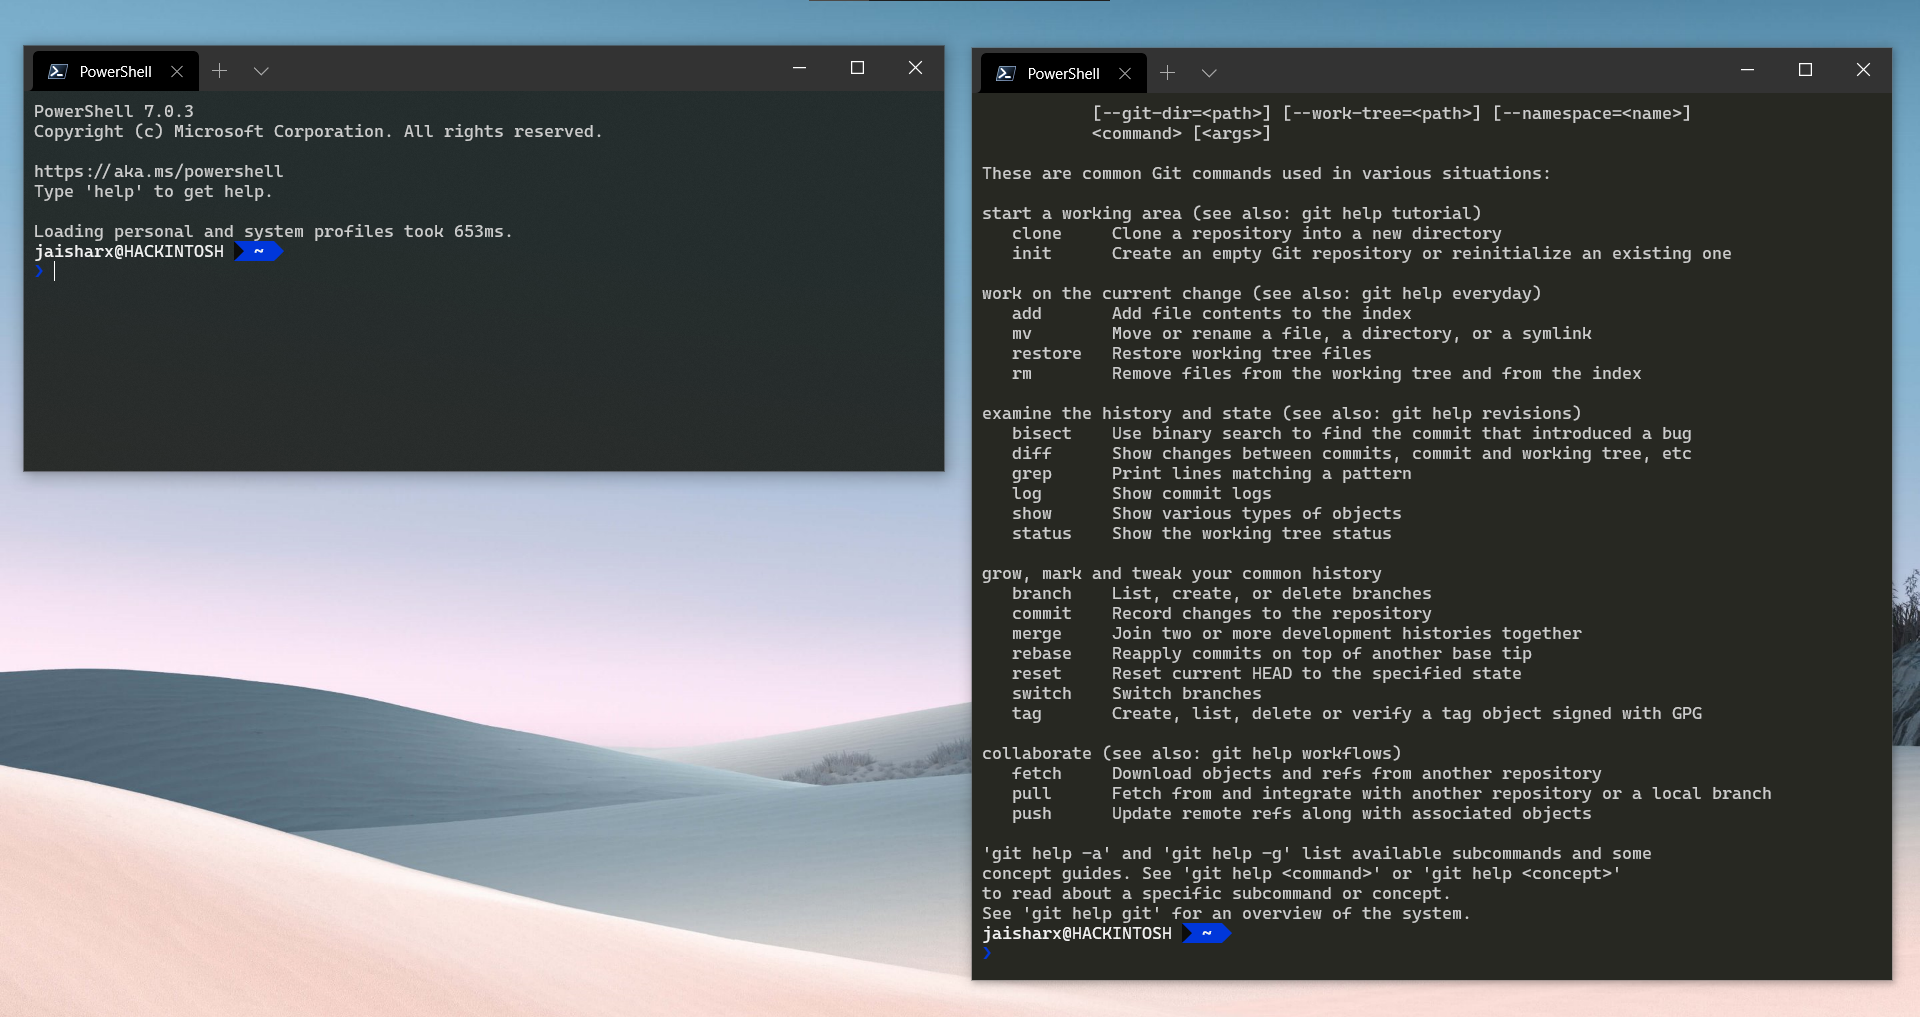
Task: Click the 'merge' git command row
Action: (1297, 634)
